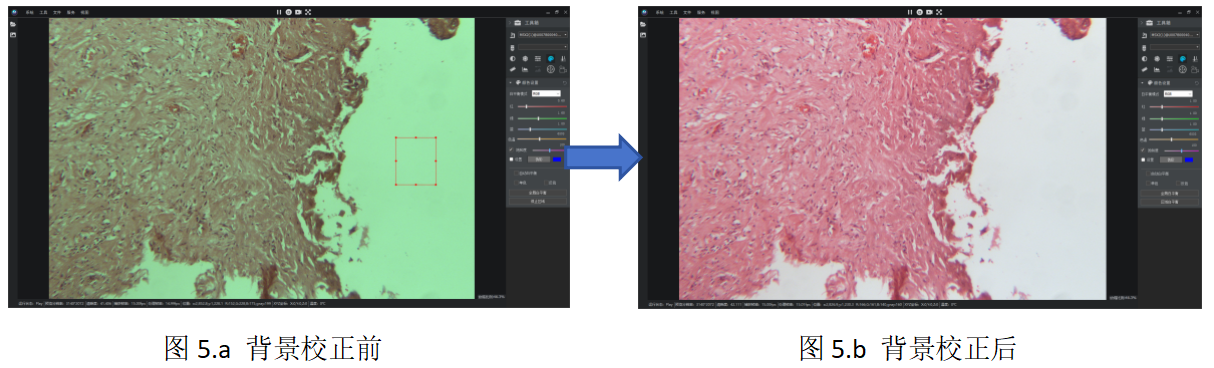The image size is (1214, 368).
Task: Select highlighted color settings icon, left panel
Action: [550, 58]
